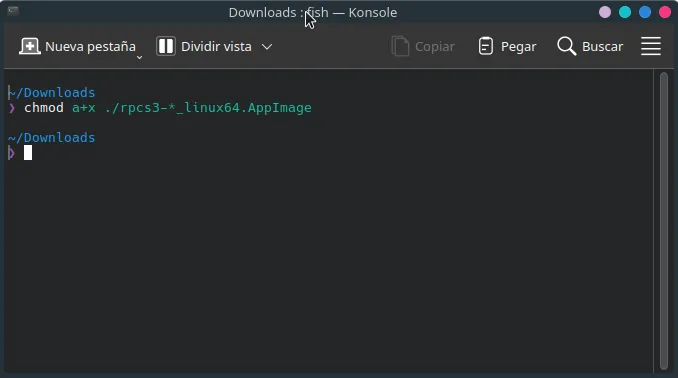Click the Dividir vista label
Viewport: 678px width, 378px height.
216,47
